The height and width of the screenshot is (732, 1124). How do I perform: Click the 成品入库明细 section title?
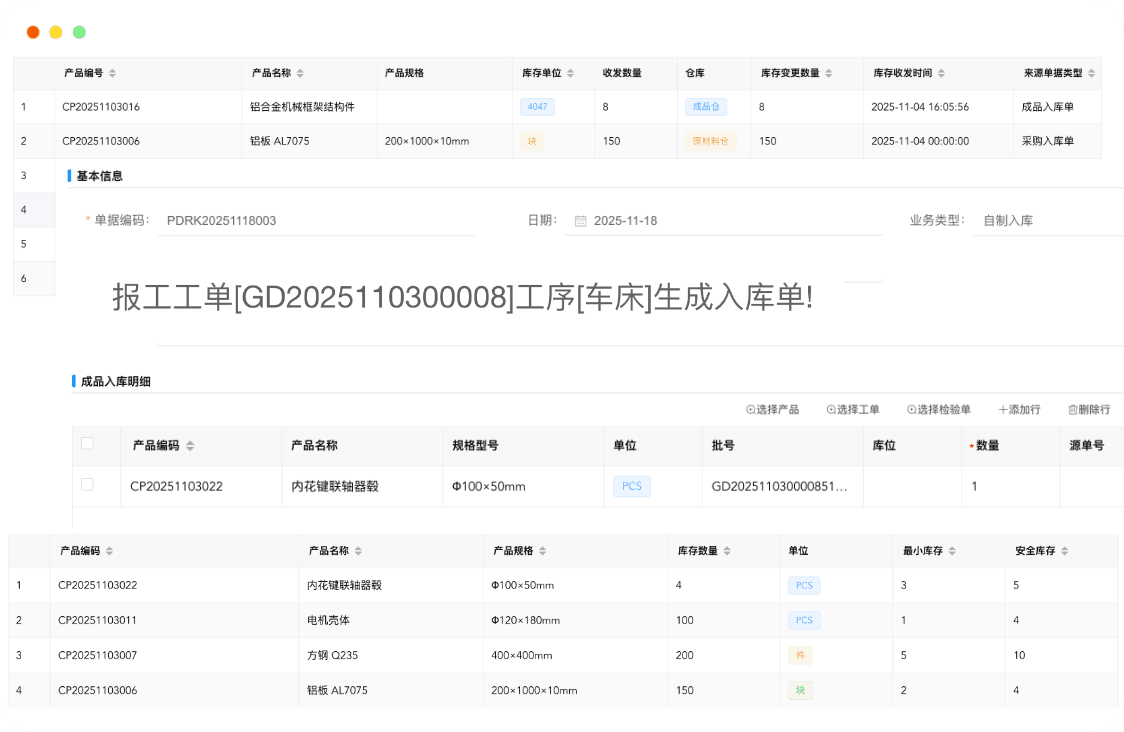[x=115, y=381]
